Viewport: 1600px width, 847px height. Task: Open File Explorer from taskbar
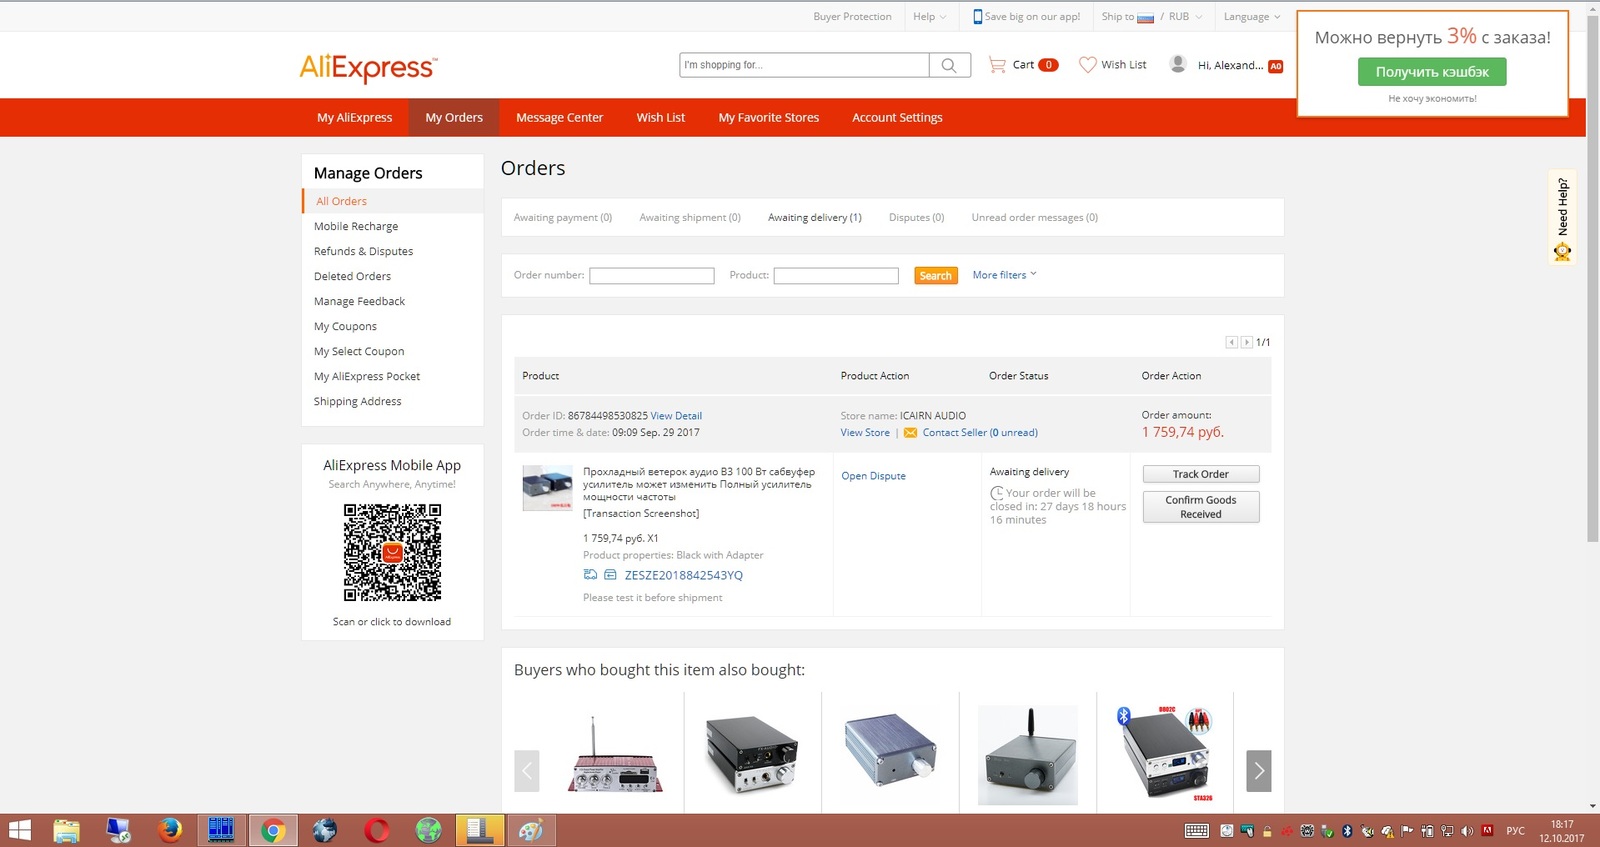tap(66, 830)
